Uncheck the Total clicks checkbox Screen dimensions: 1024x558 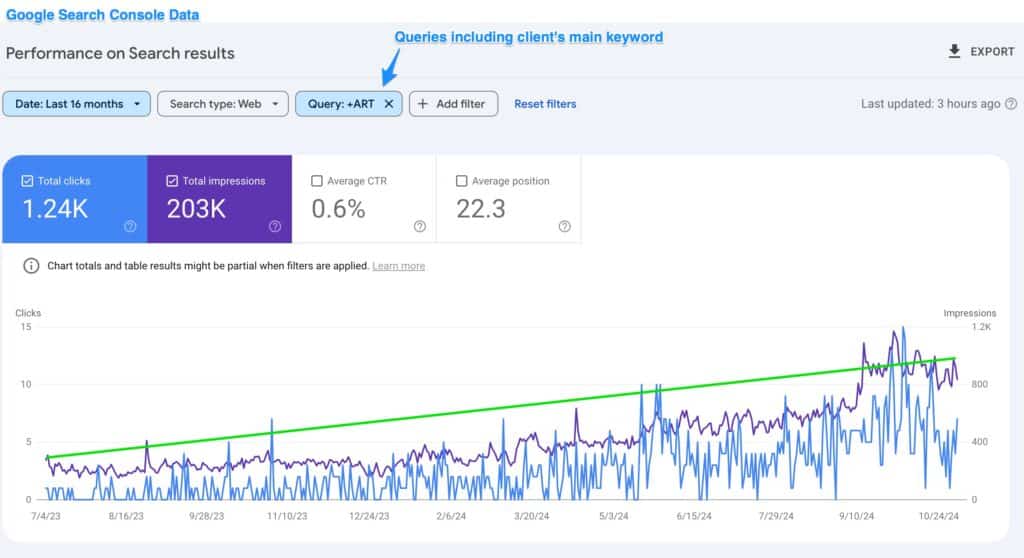tap(27, 181)
